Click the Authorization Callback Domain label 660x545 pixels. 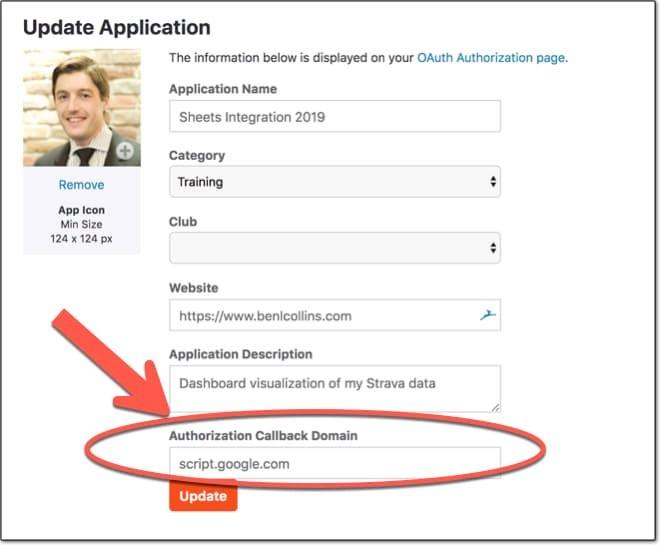pyautogui.click(x=263, y=435)
